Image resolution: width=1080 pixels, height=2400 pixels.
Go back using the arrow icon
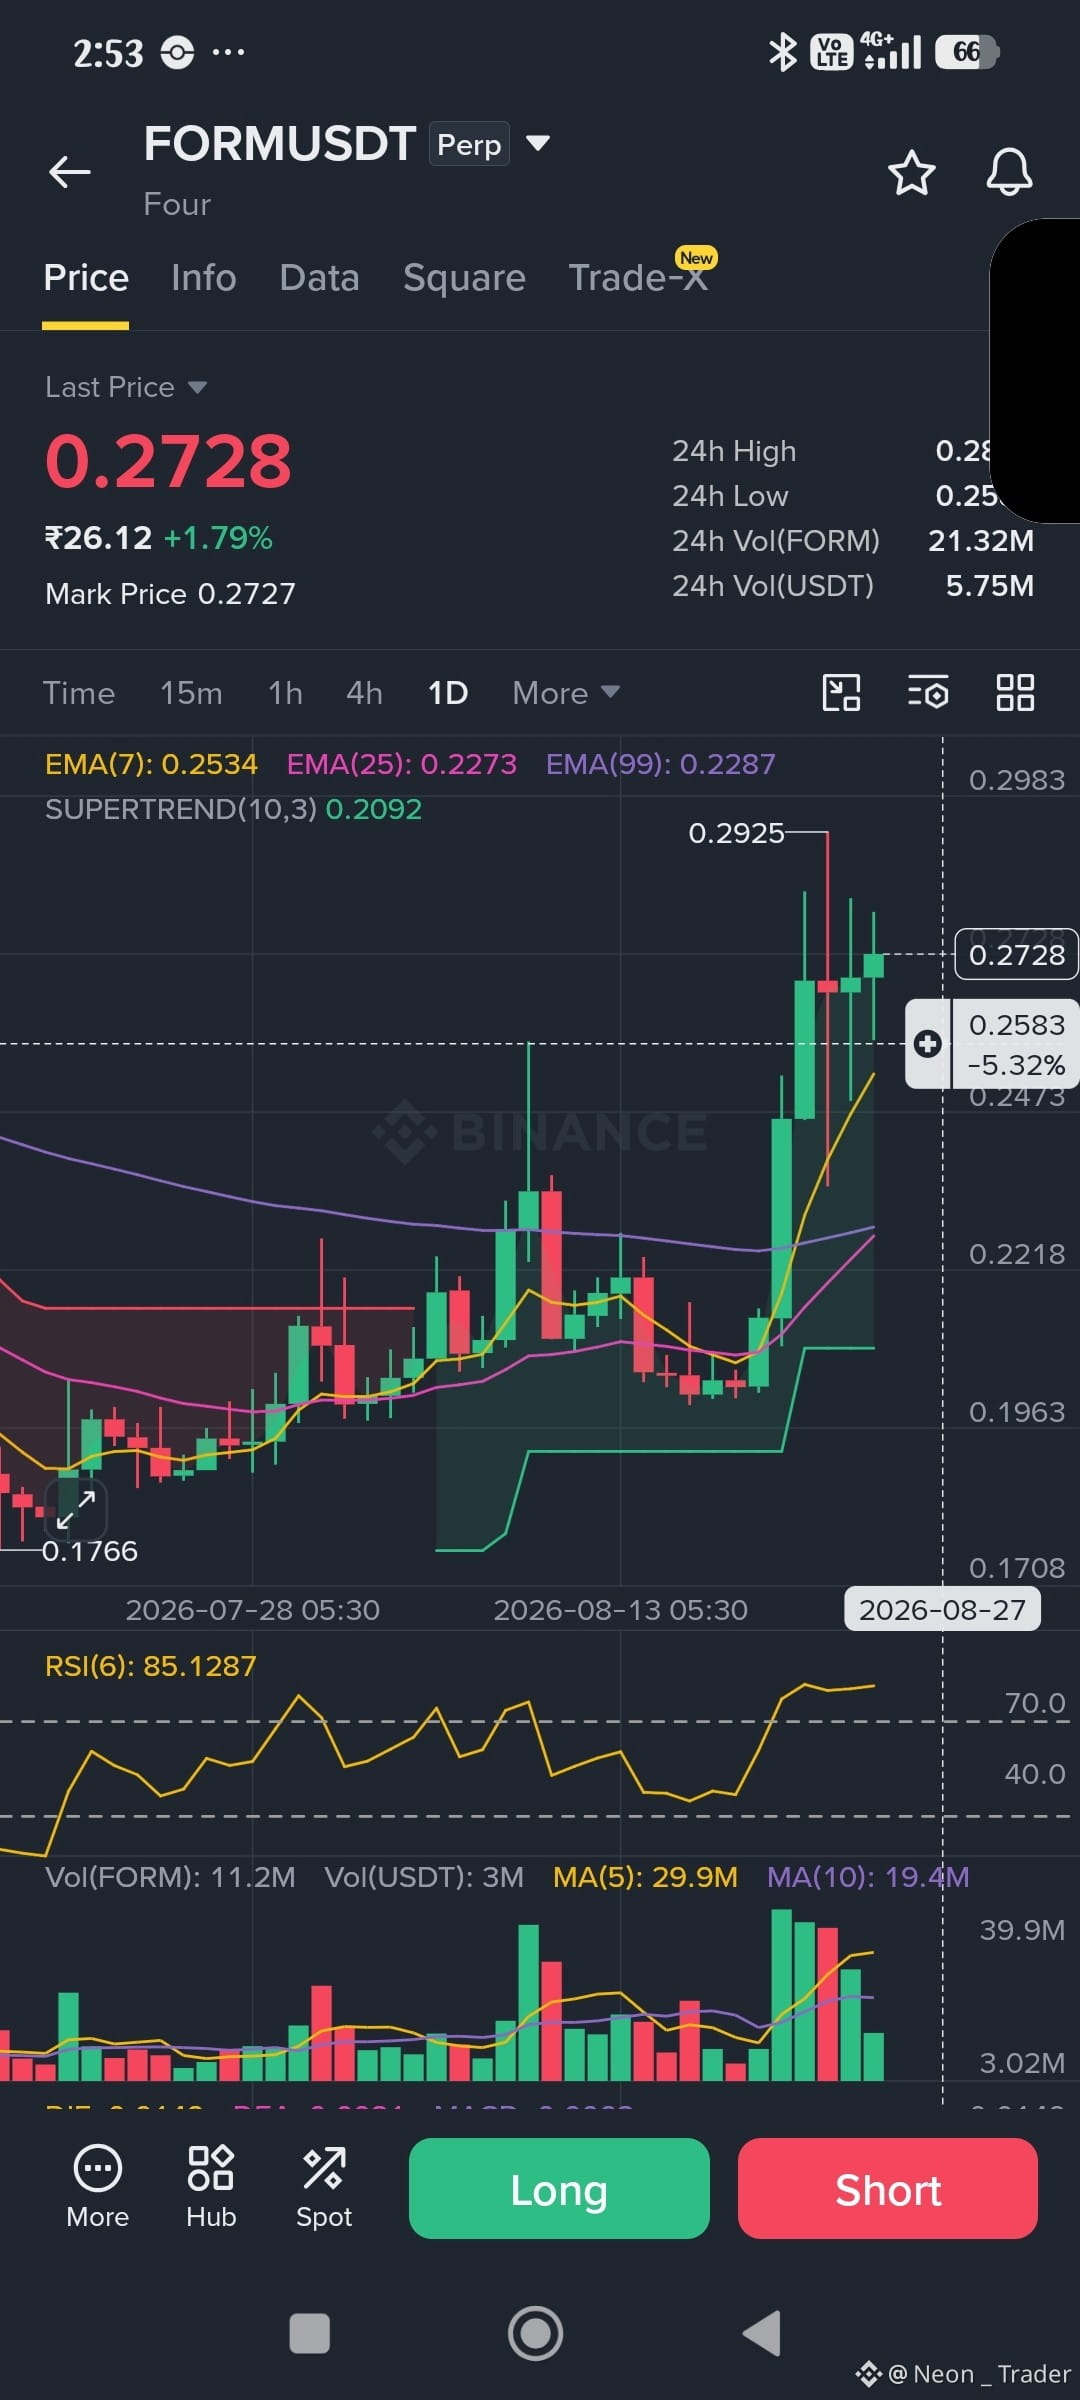(x=70, y=172)
